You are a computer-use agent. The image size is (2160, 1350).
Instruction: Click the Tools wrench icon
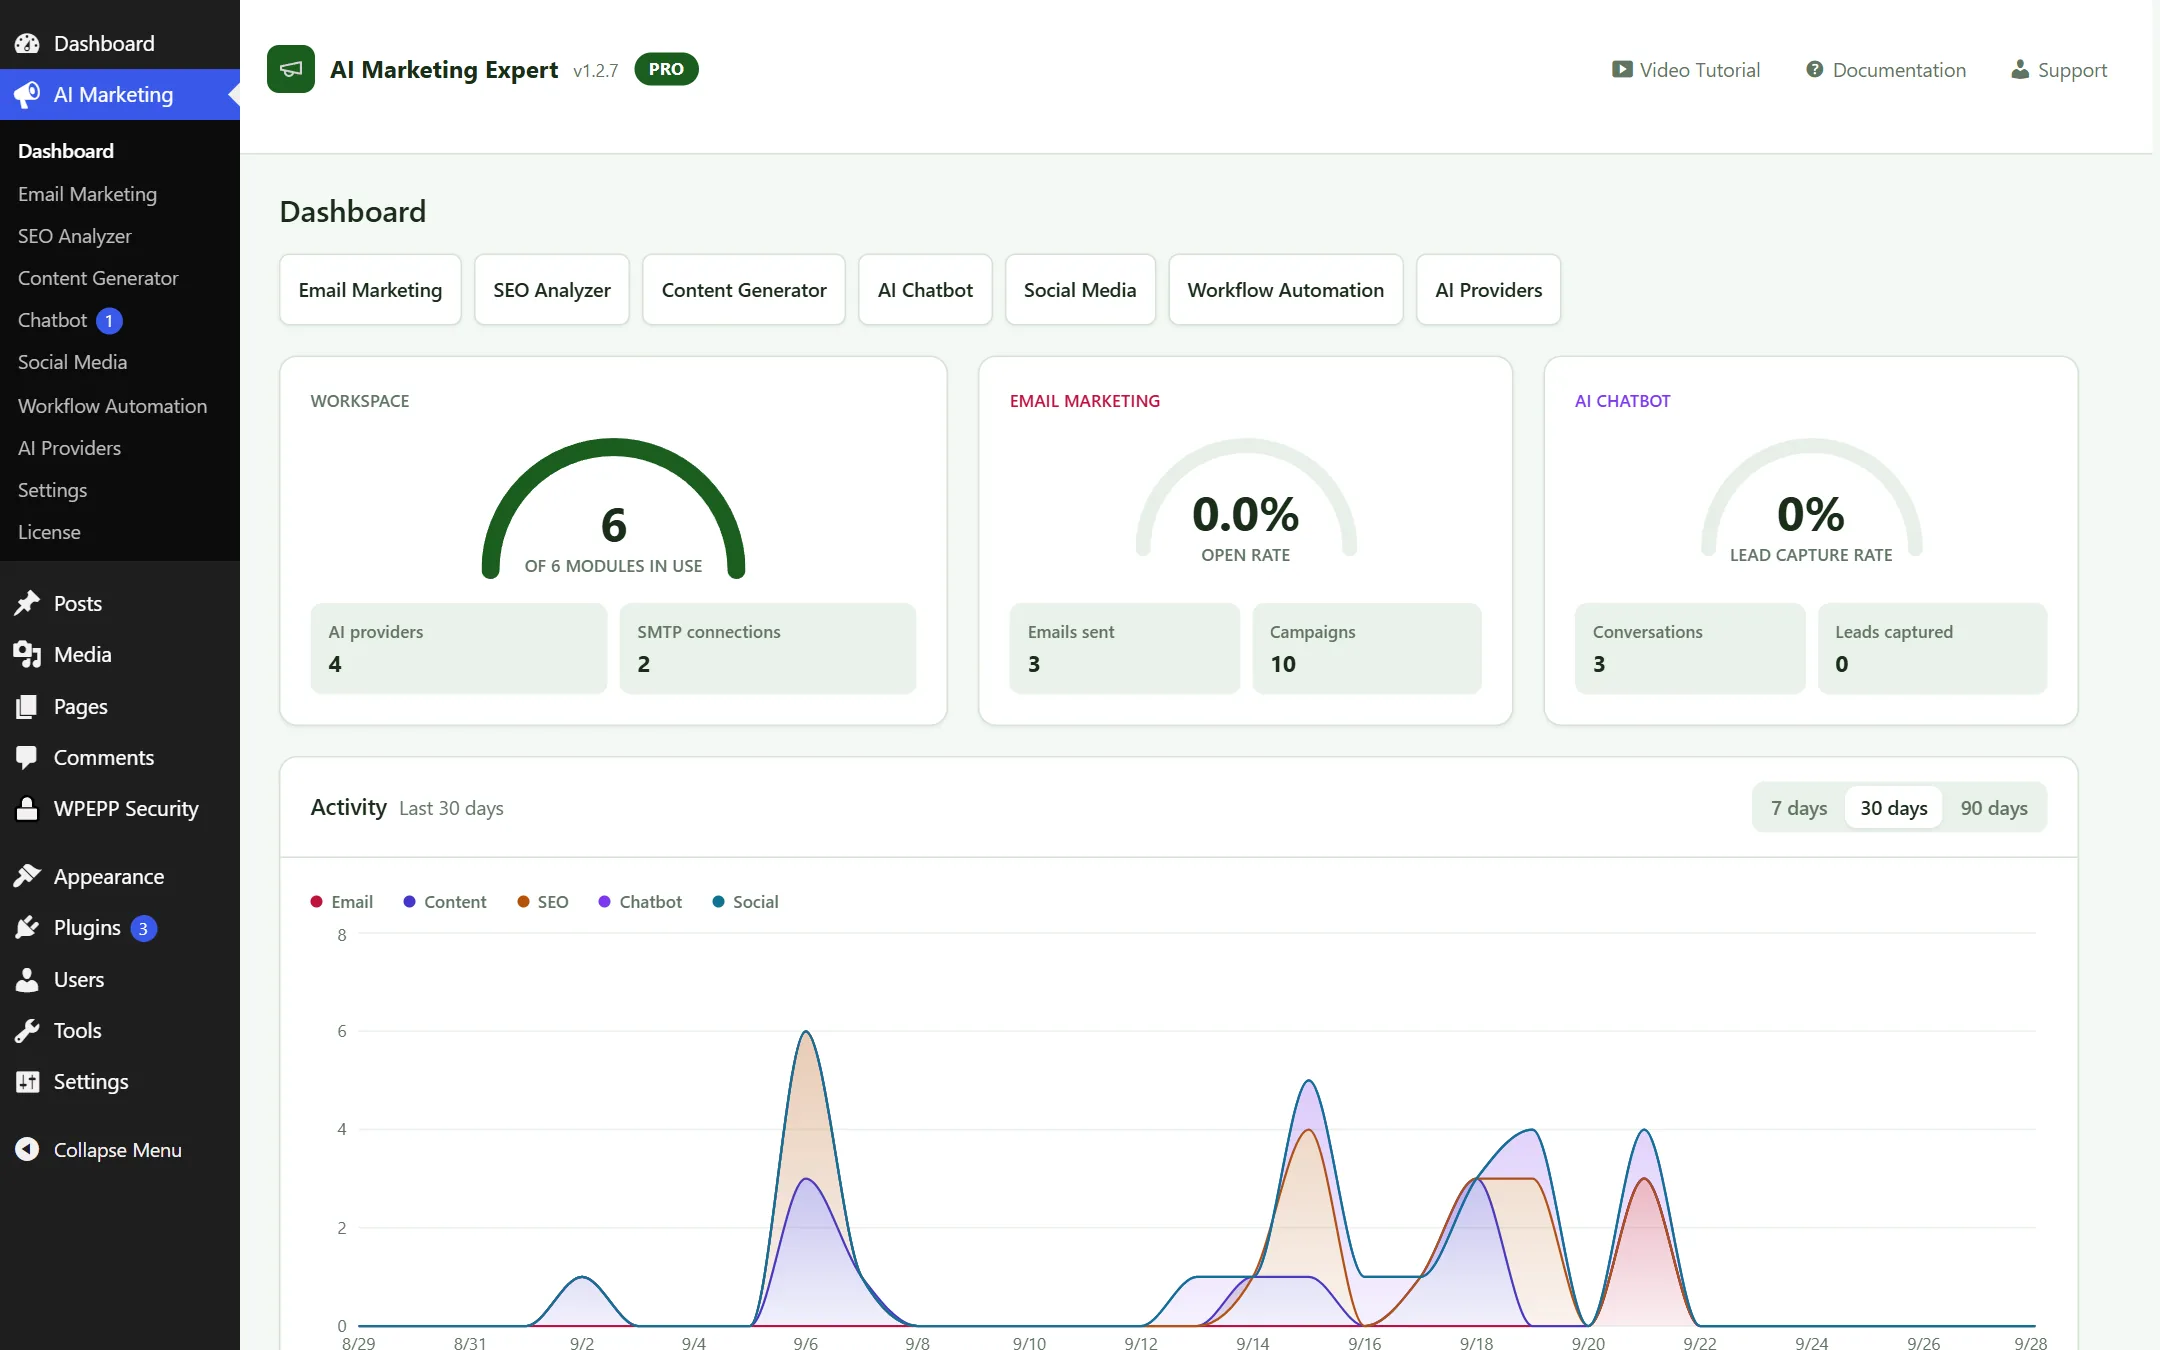[x=27, y=1030]
